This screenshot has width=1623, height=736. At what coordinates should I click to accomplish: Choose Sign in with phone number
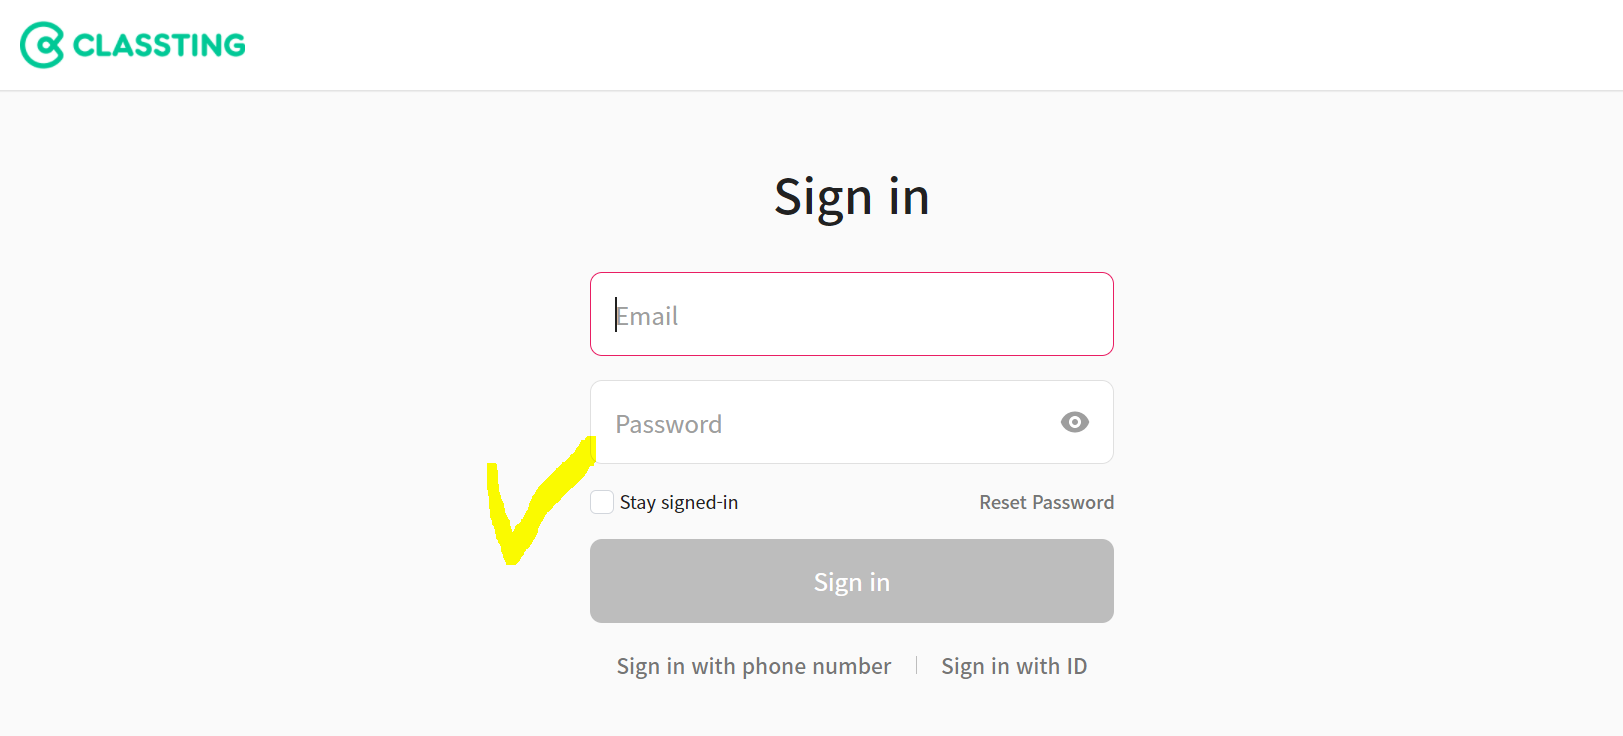tap(754, 666)
